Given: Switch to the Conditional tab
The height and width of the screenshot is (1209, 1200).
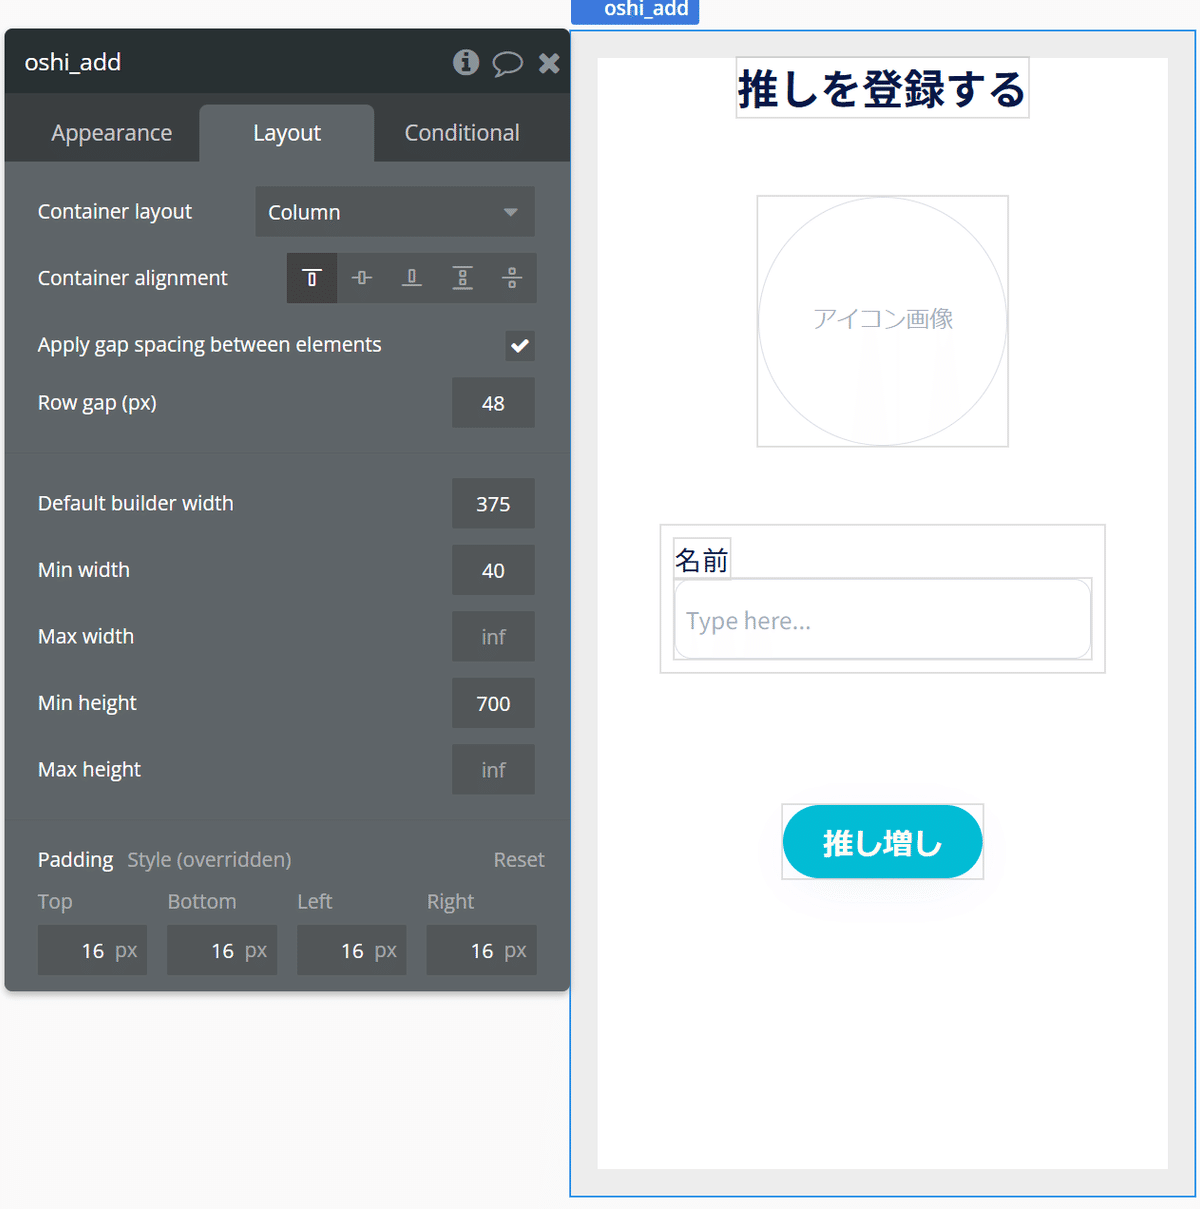Looking at the screenshot, I should click(x=462, y=133).
